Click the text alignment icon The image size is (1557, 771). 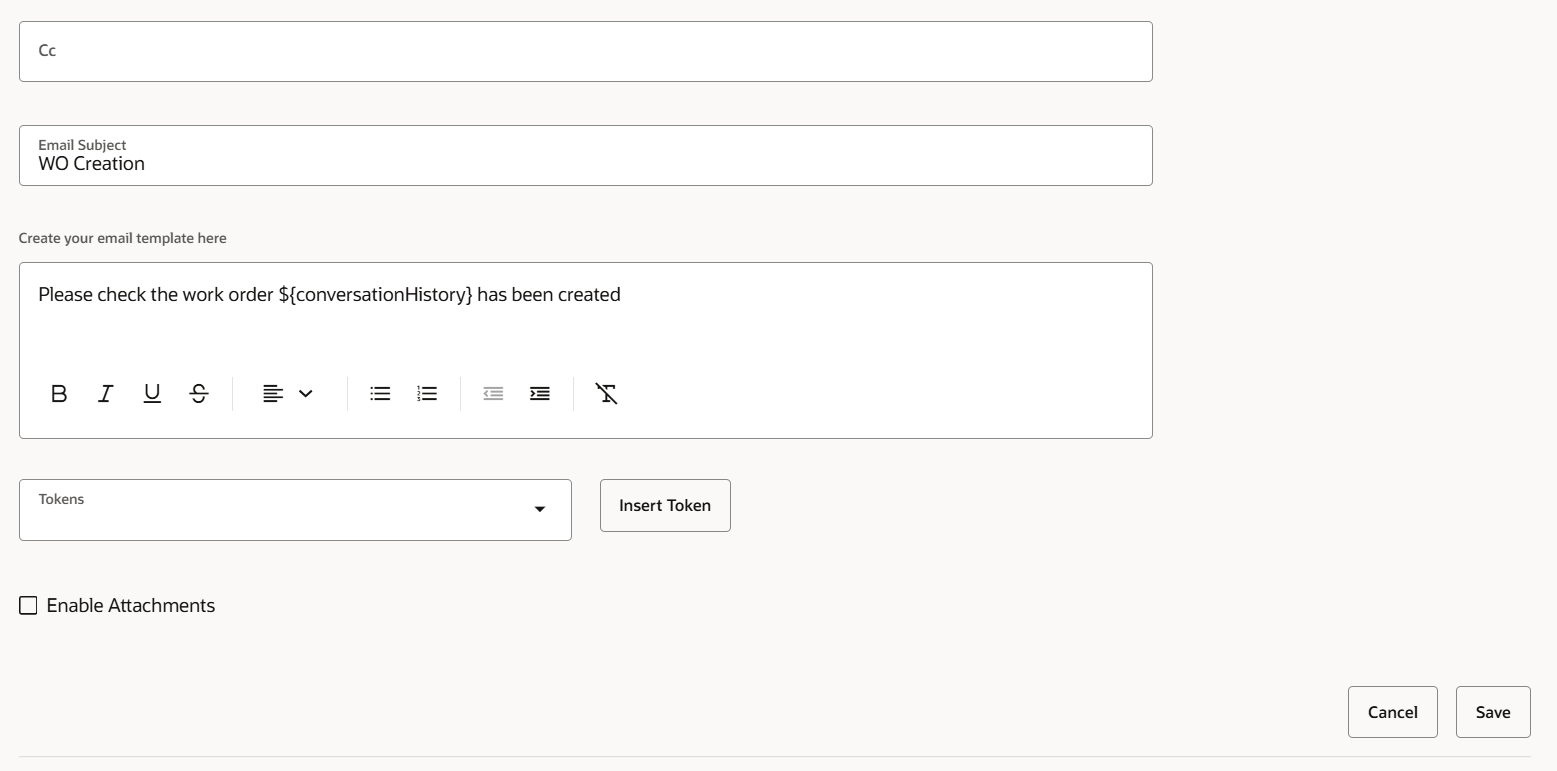[x=272, y=394]
